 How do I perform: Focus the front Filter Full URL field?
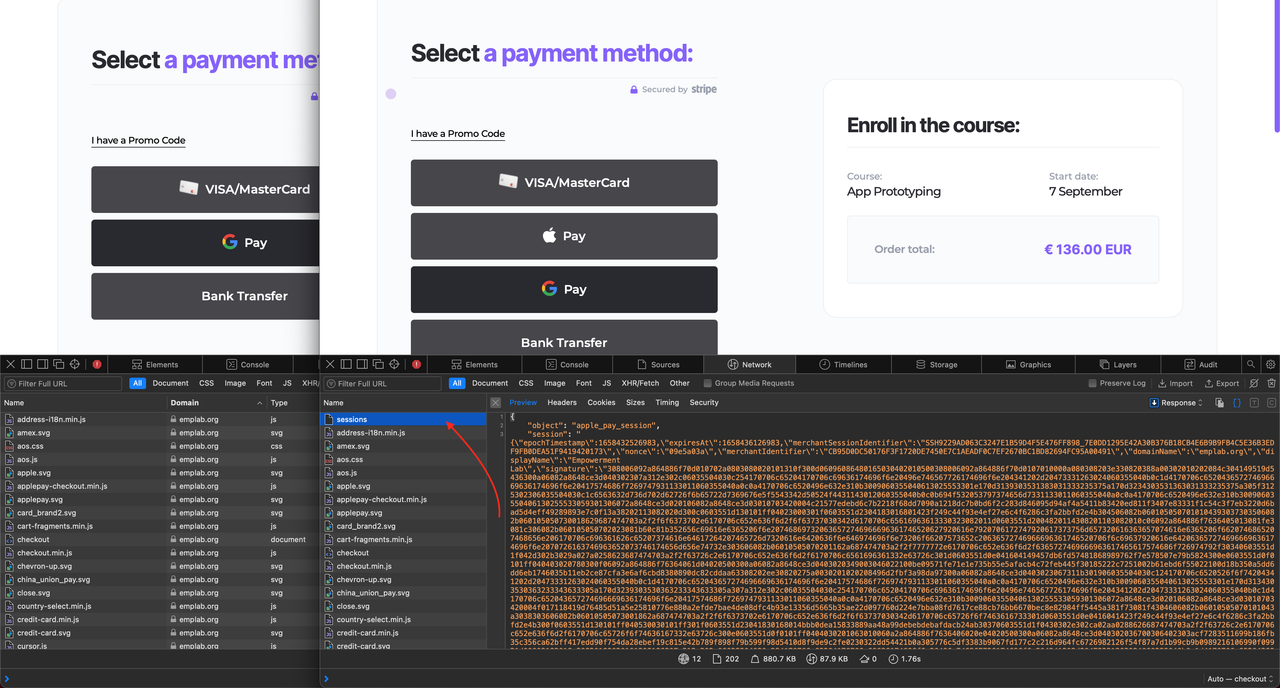[x=383, y=383]
